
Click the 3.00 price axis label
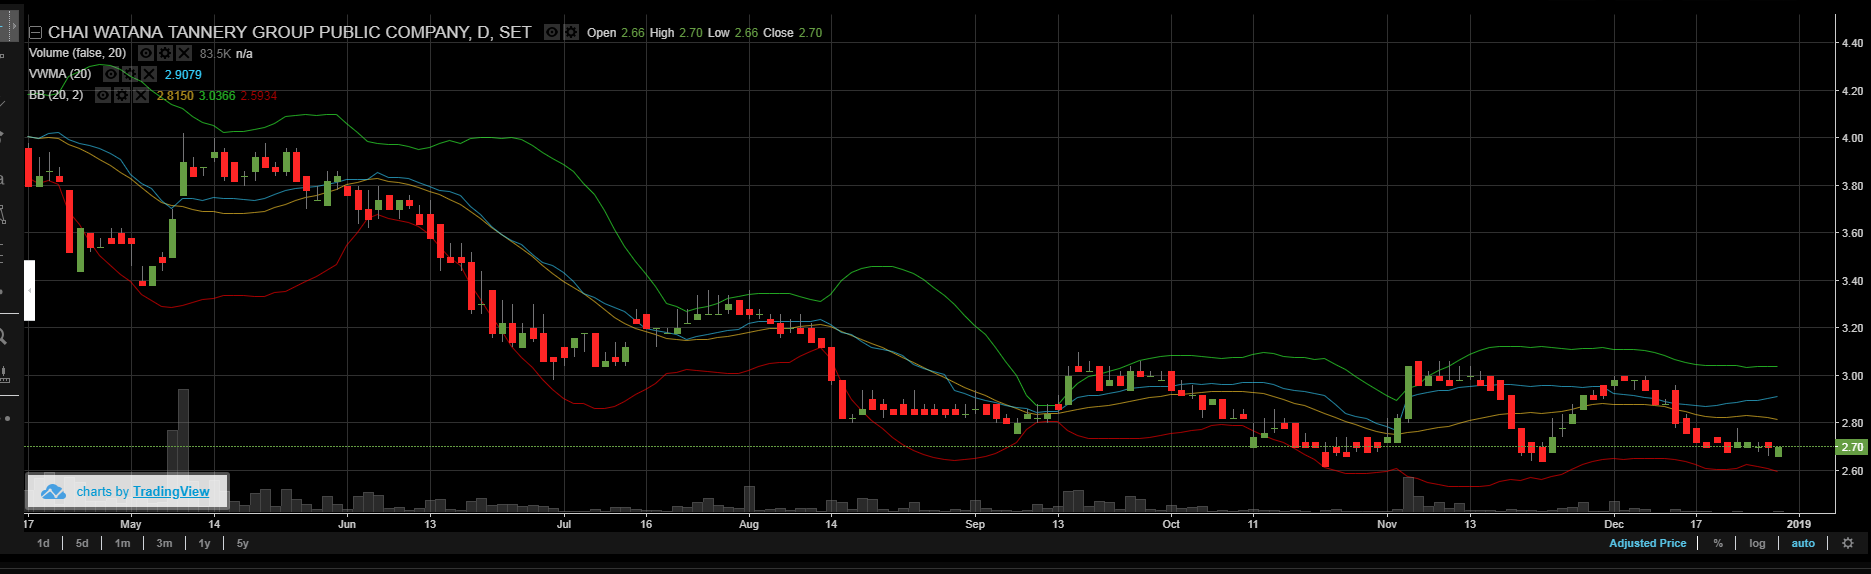(1851, 376)
